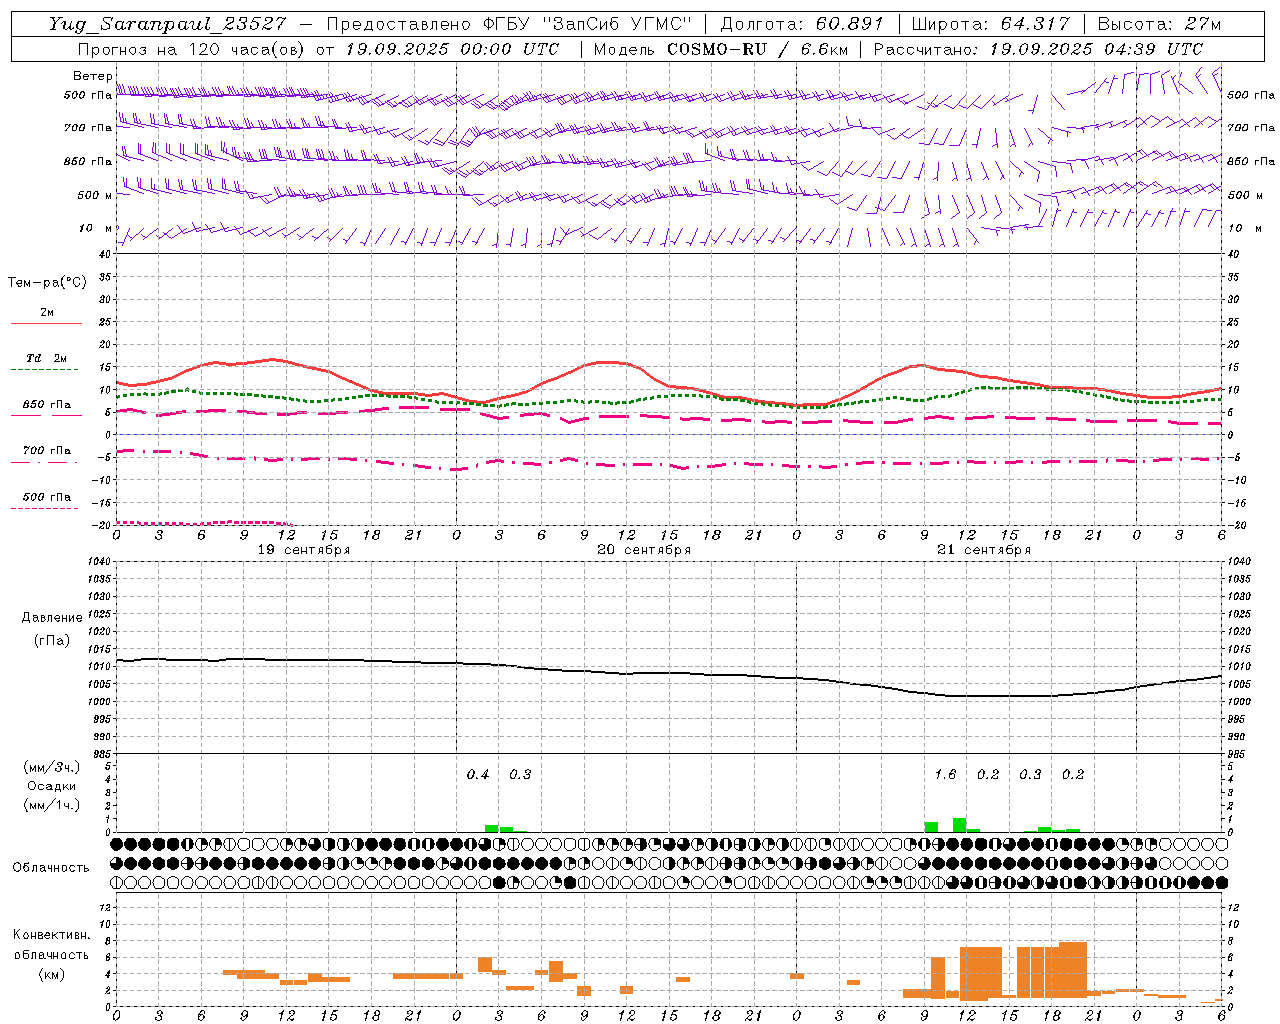Click the 'Облачность' cloud cover label

[x=51, y=867]
